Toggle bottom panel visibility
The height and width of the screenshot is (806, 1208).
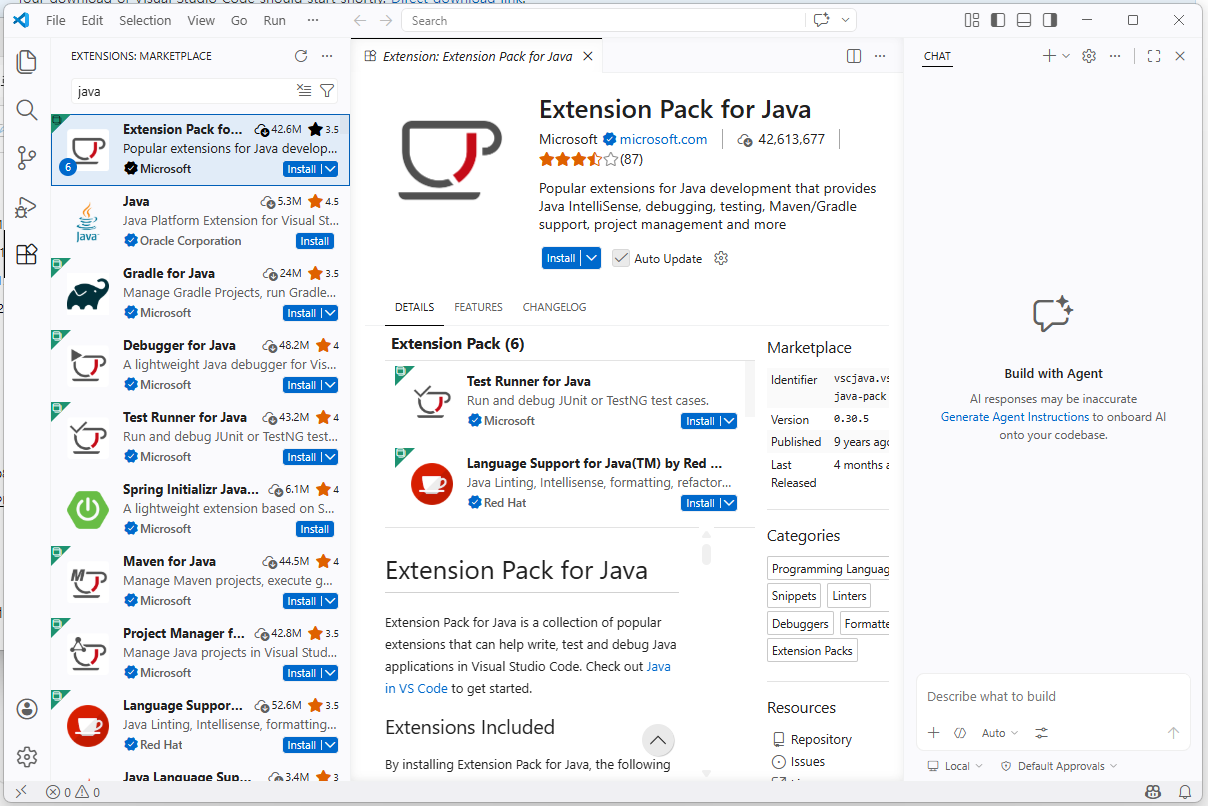point(1024,20)
